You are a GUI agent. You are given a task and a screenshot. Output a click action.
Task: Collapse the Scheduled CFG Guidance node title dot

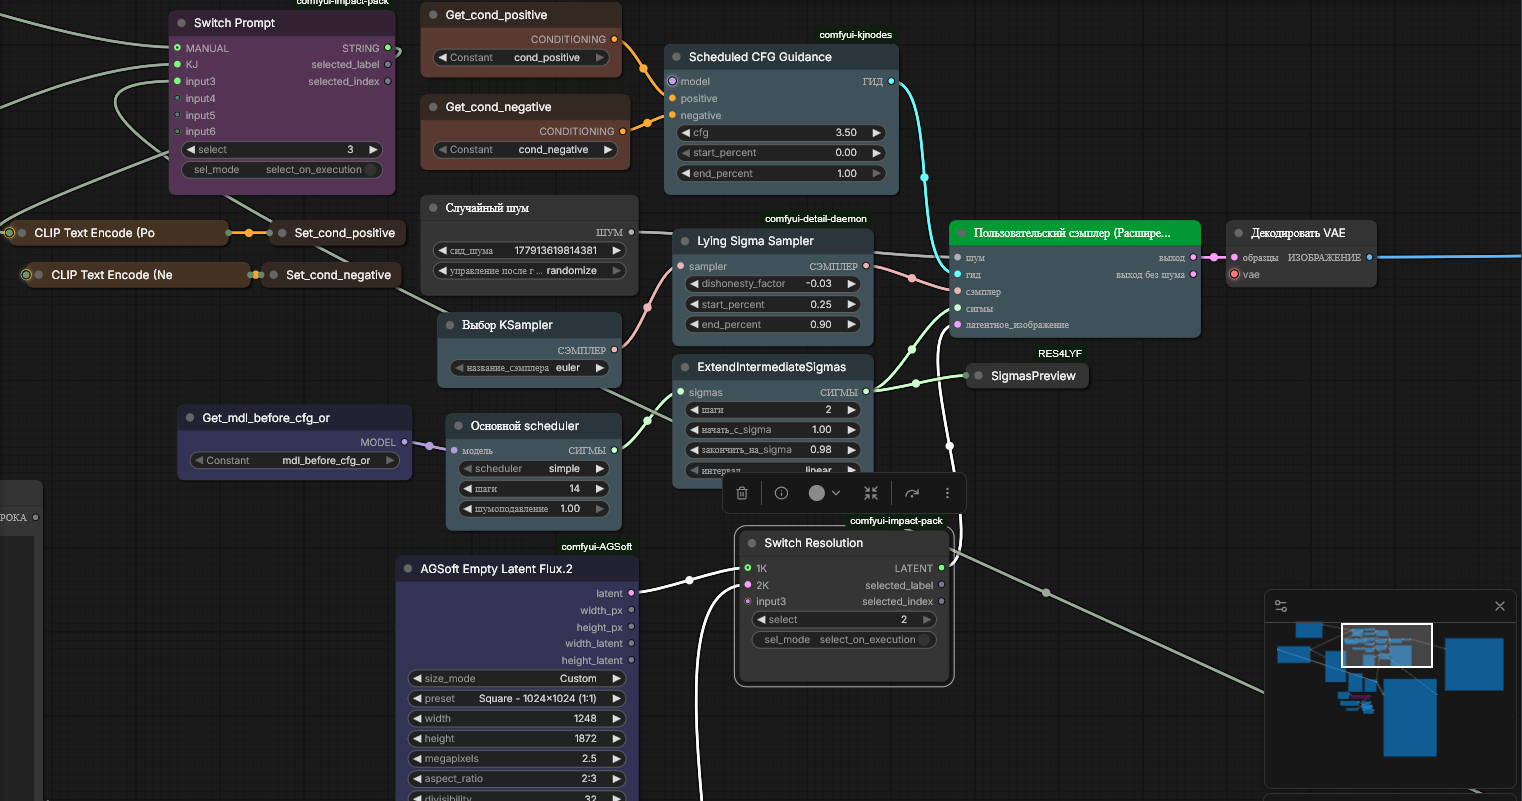click(x=676, y=57)
